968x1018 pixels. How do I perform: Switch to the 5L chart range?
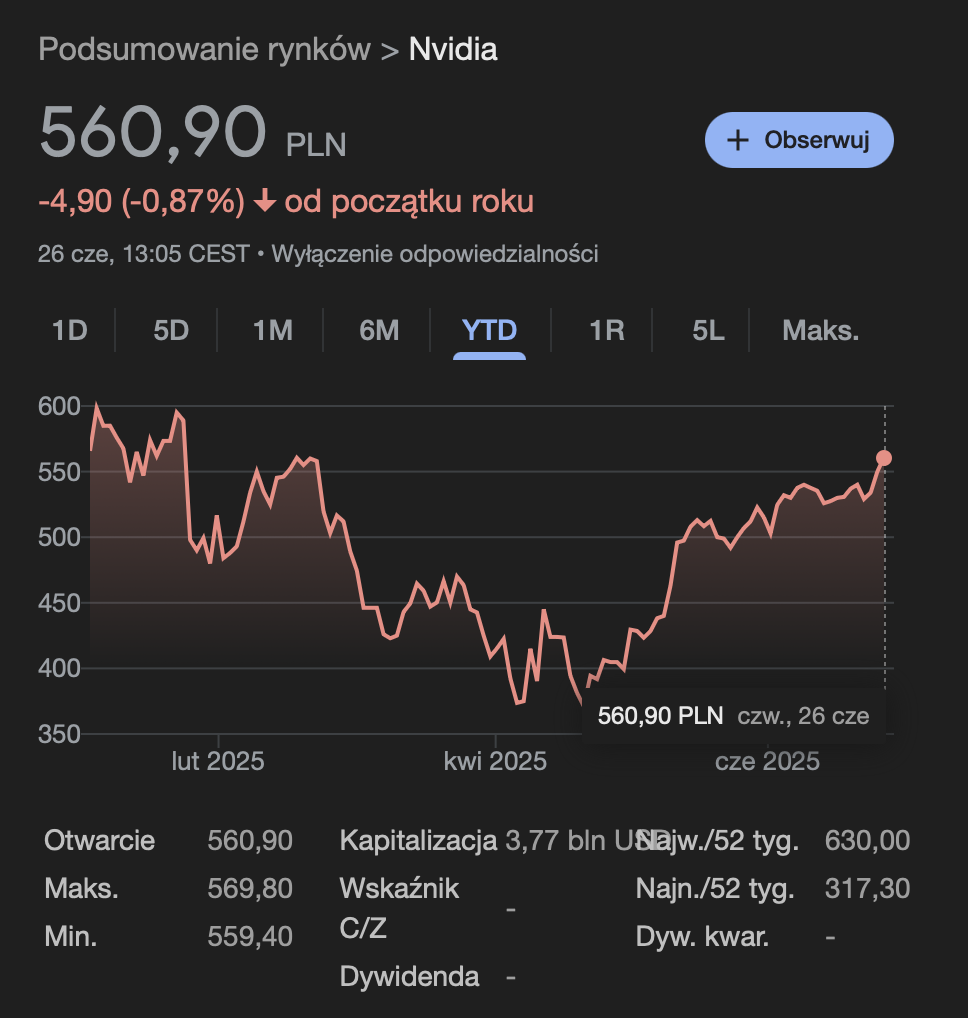[x=708, y=330]
